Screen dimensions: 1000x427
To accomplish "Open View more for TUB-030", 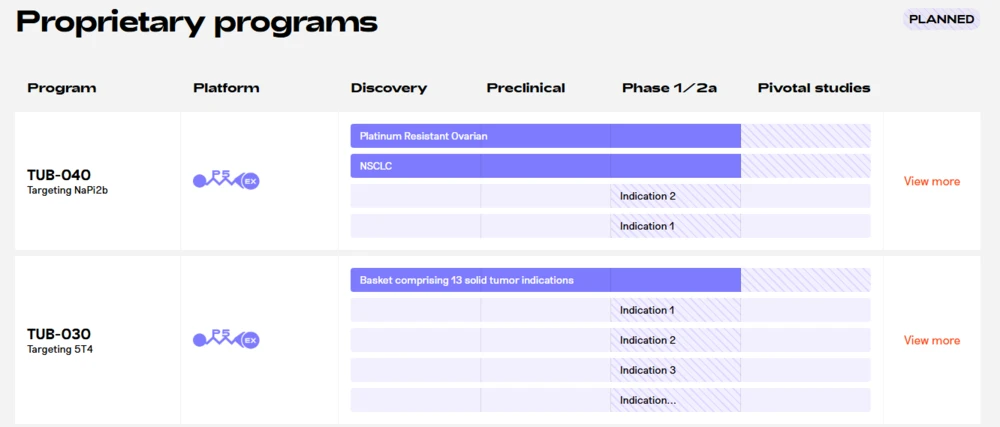I will (931, 340).
